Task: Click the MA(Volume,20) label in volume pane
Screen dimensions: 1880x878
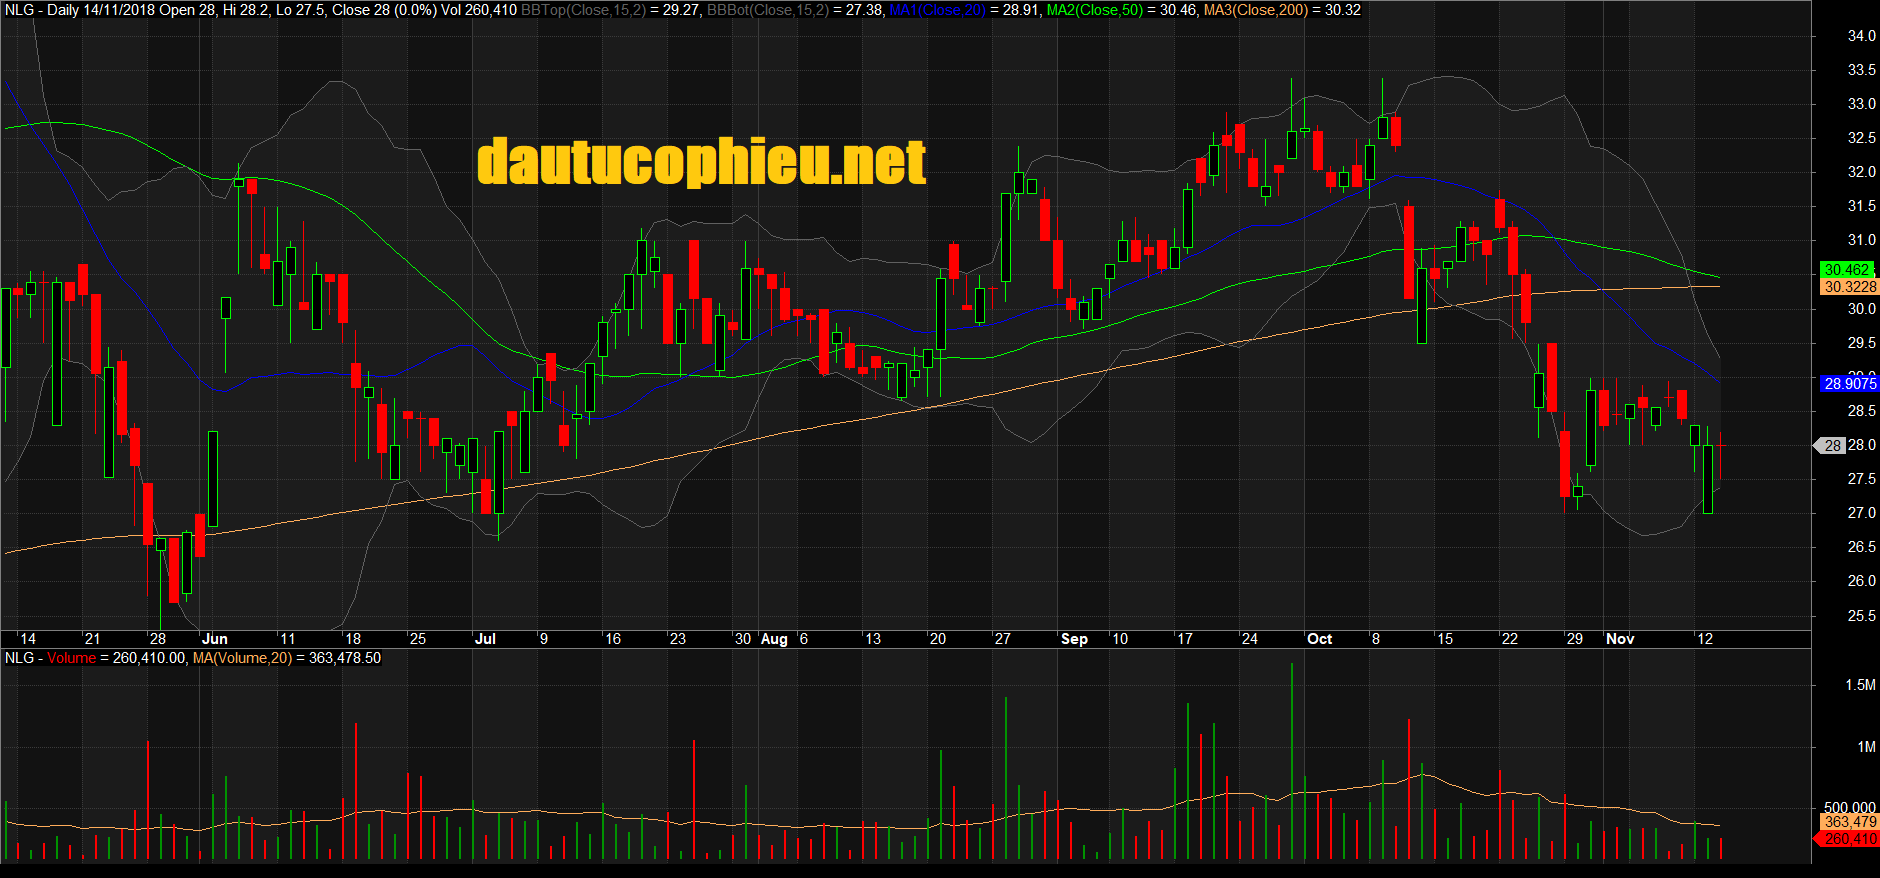Action: [x=242, y=658]
